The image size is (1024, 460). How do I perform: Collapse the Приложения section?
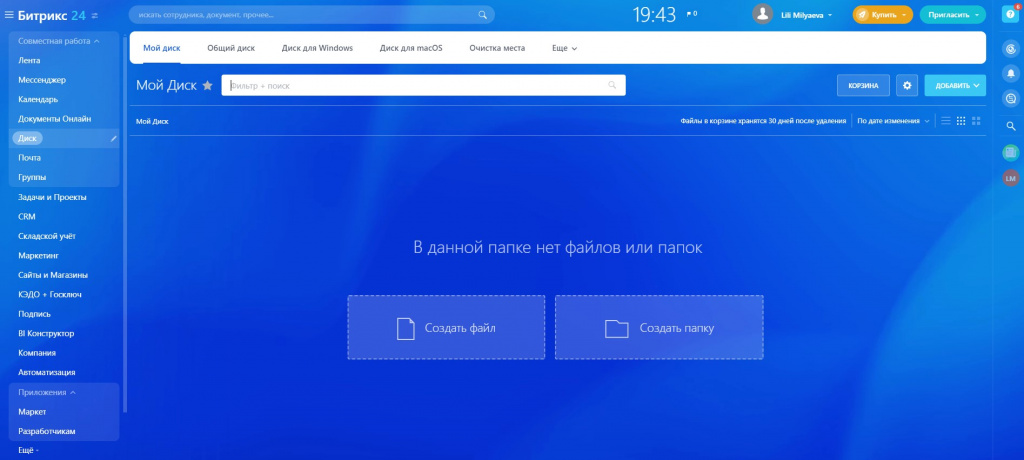pyautogui.click(x=47, y=392)
